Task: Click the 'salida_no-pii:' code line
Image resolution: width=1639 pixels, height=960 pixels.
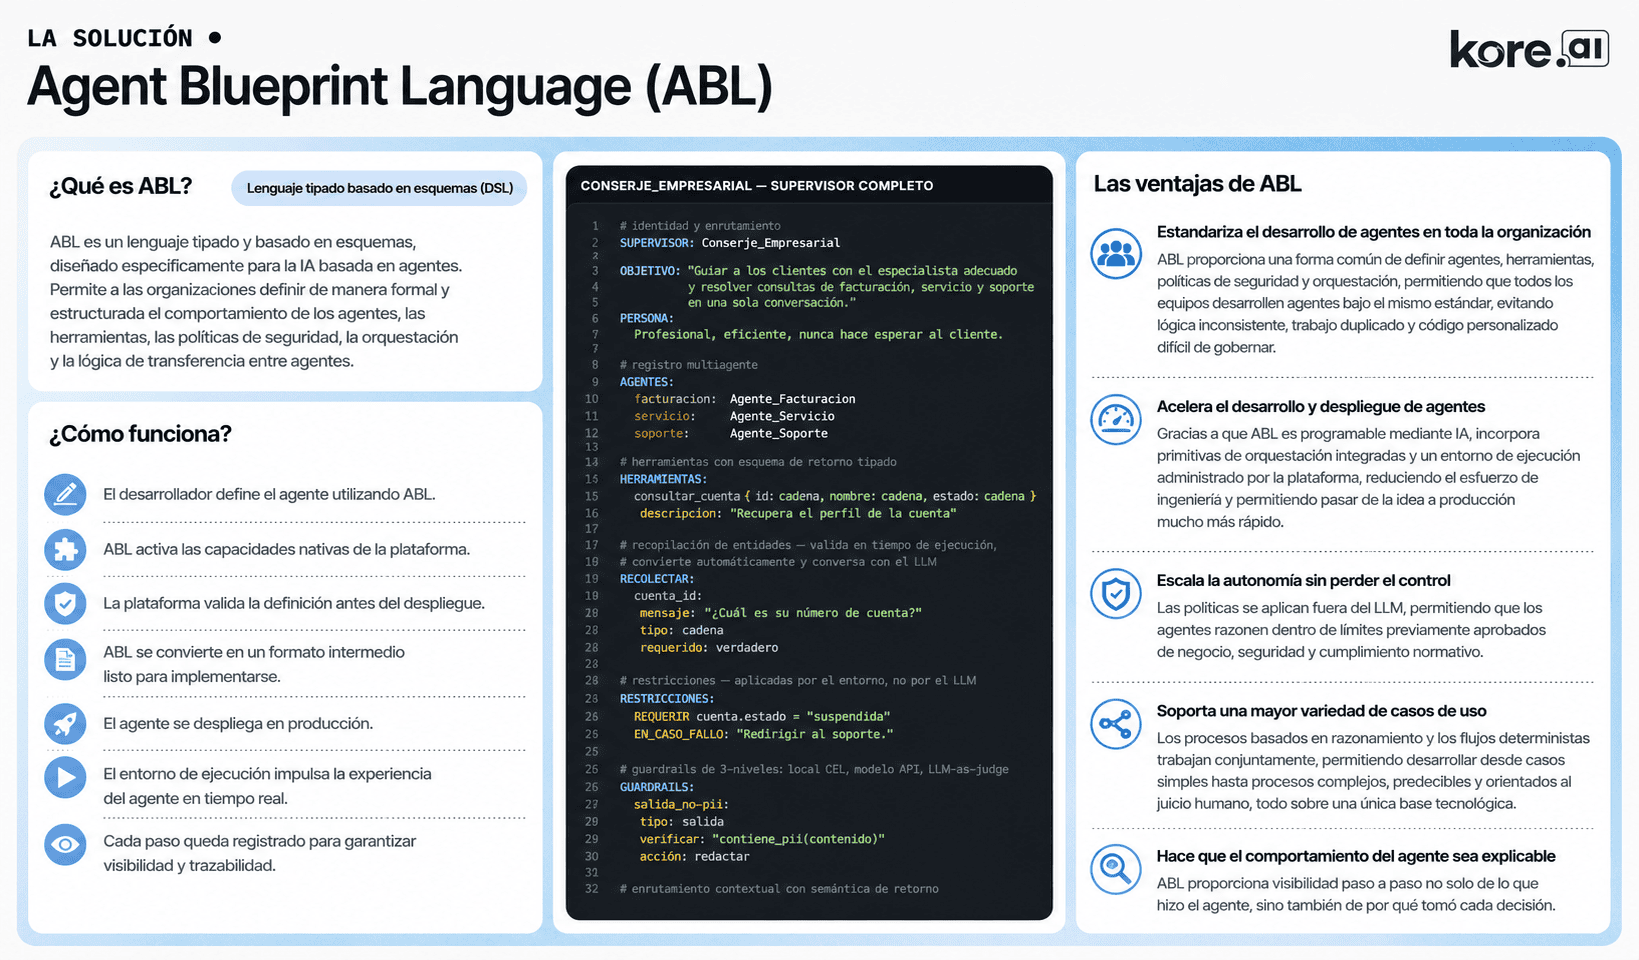Action: click(681, 804)
